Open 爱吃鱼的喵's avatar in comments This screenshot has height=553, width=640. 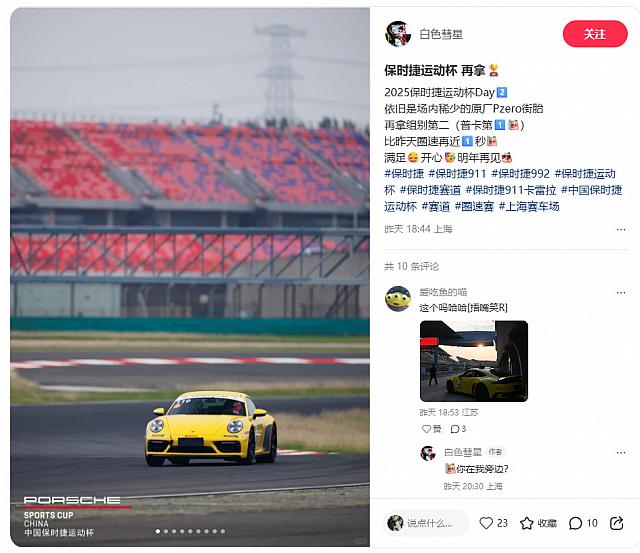[398, 299]
